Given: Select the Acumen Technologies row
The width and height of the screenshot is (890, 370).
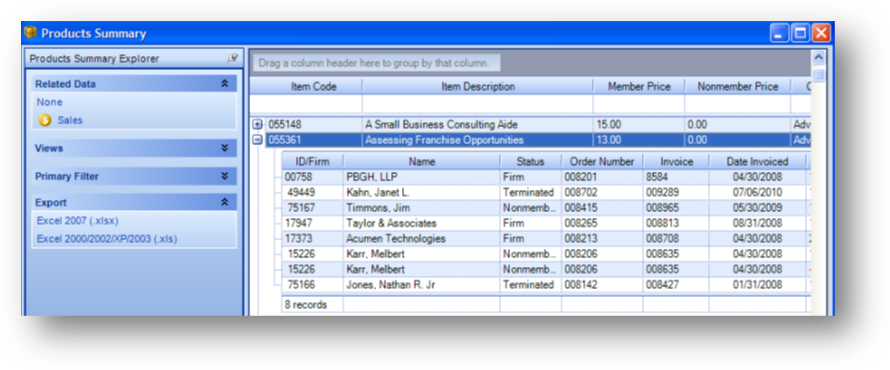Looking at the screenshot, I should [544, 238].
